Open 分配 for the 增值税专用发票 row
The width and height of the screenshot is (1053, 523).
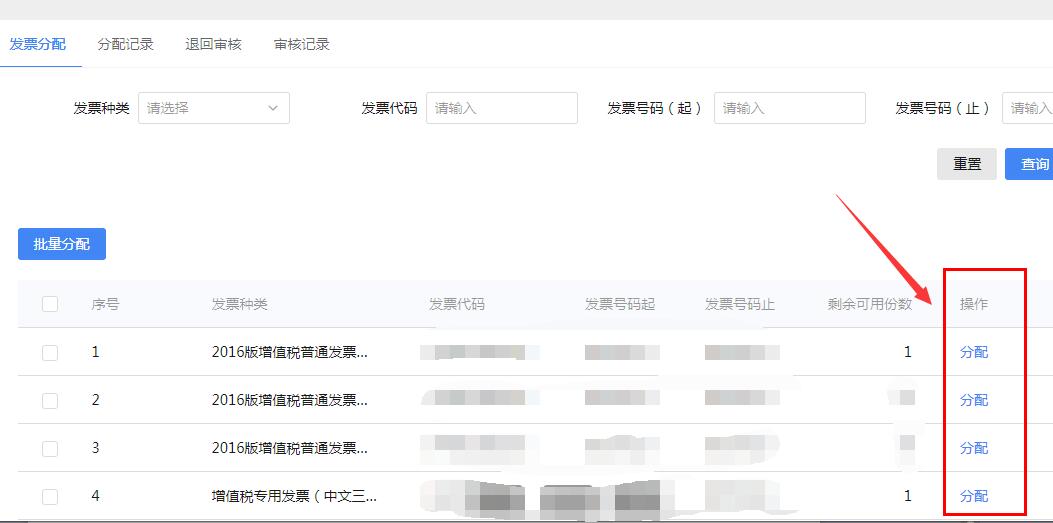coord(973,496)
